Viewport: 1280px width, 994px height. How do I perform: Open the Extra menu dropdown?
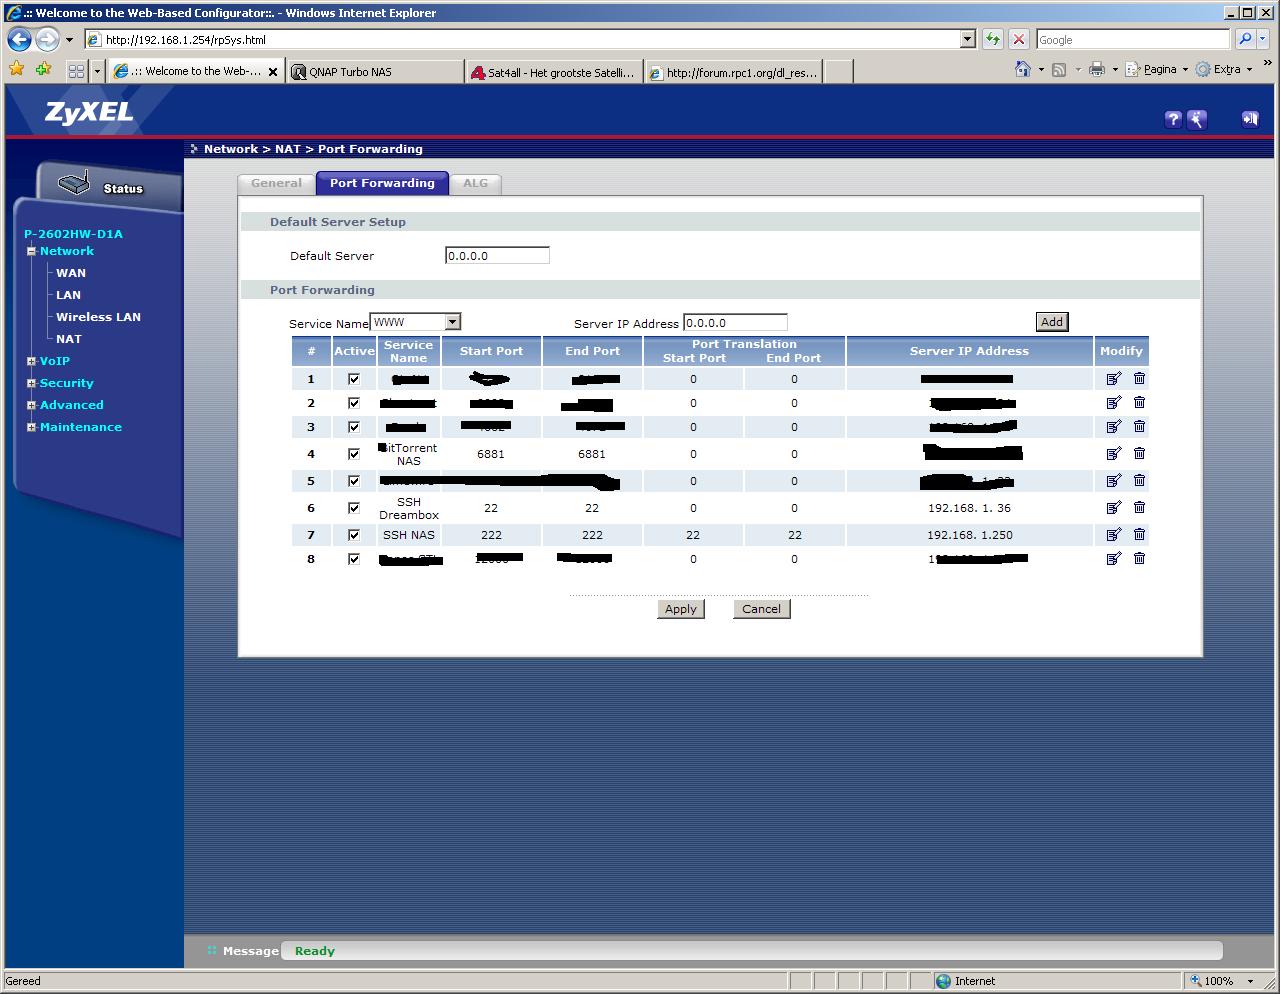click(x=1249, y=69)
